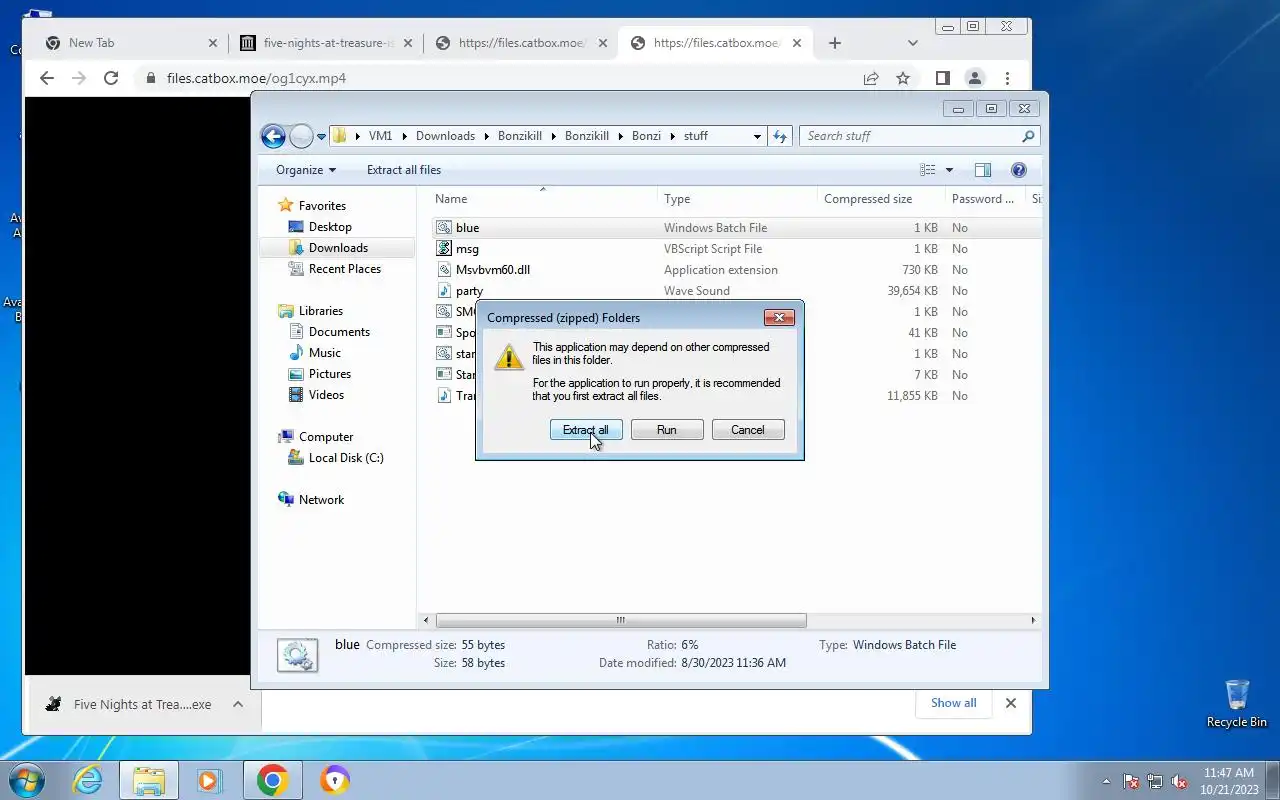Viewport: 1280px width, 800px height.
Task: Open Chrome profile icon
Action: tap(974, 78)
